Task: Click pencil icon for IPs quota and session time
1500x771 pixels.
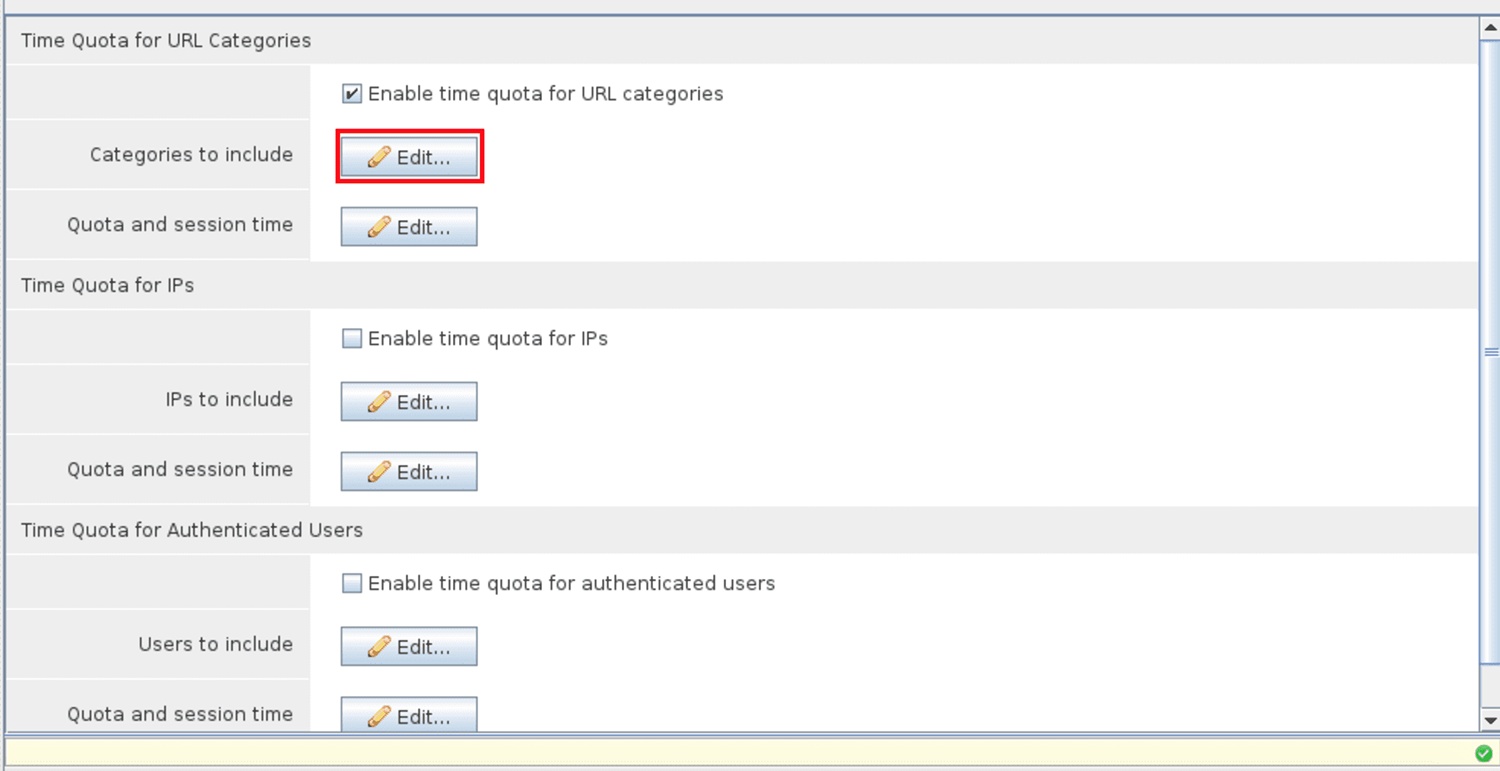Action: pos(378,472)
